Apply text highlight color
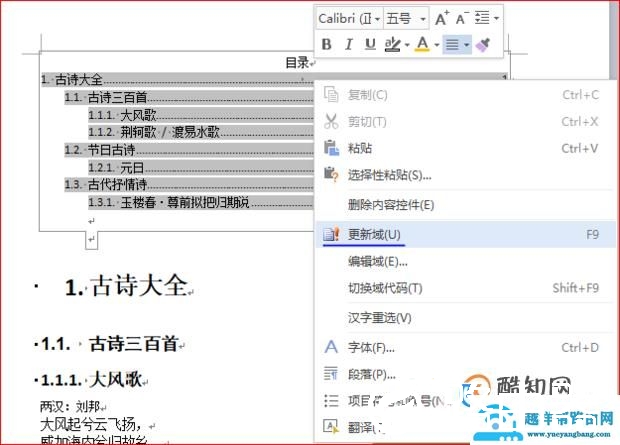 coord(393,44)
